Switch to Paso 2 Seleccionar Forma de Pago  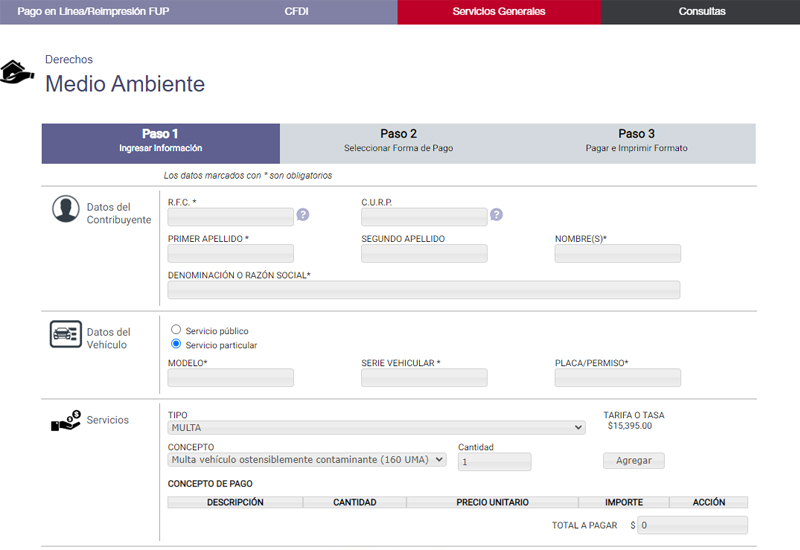click(x=398, y=141)
